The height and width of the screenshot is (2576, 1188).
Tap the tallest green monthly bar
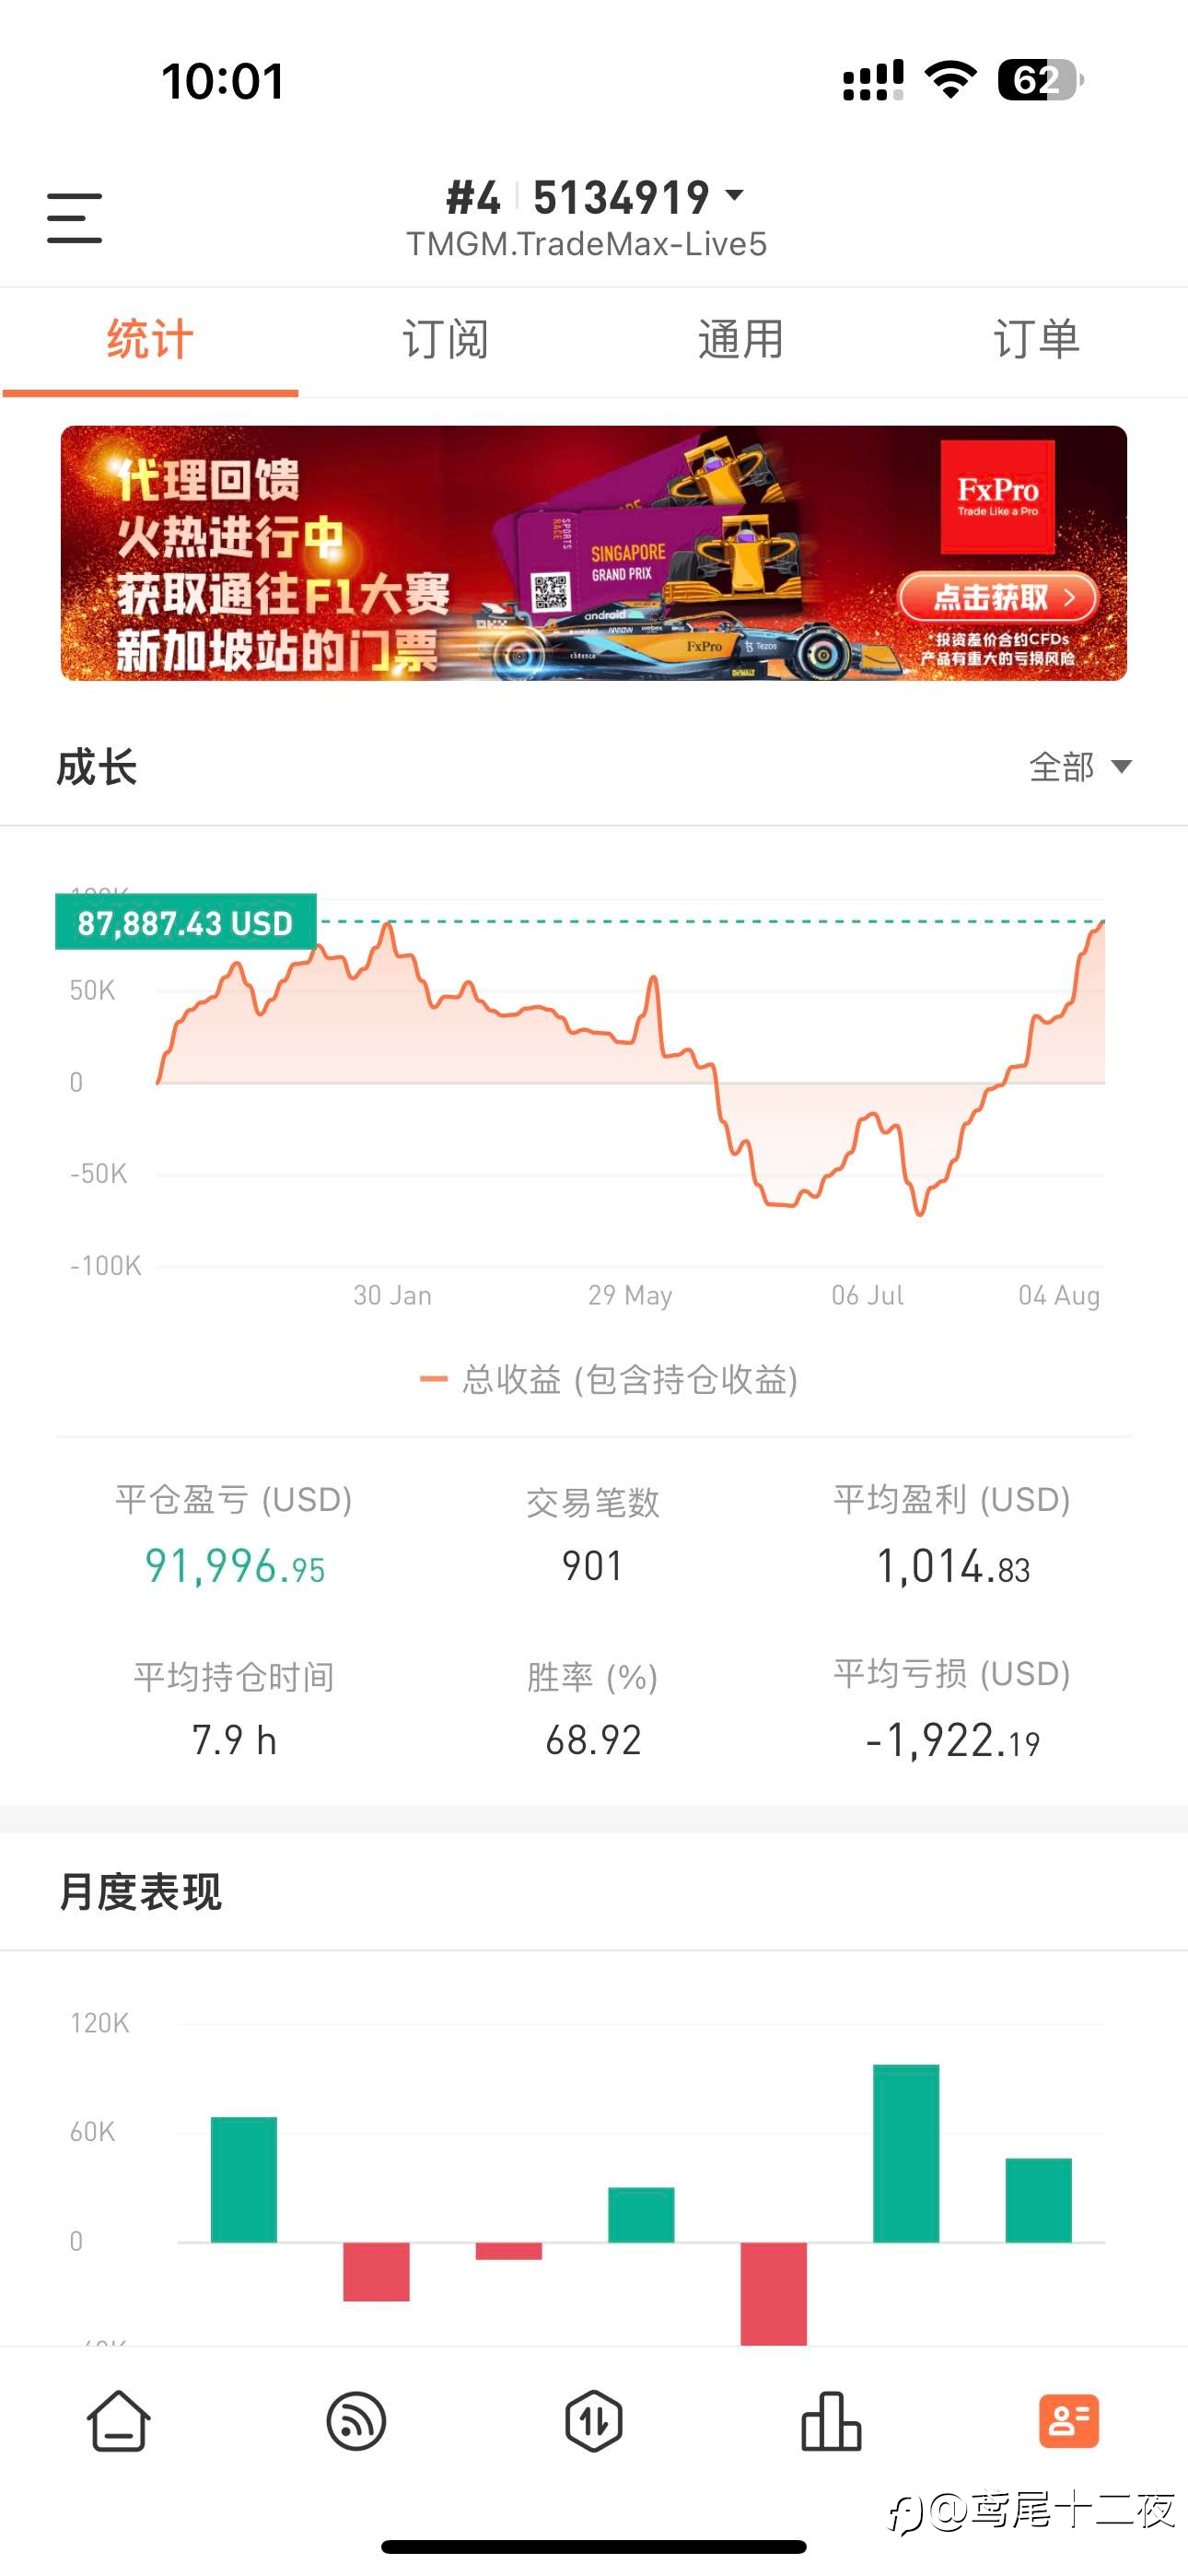coord(906,2153)
